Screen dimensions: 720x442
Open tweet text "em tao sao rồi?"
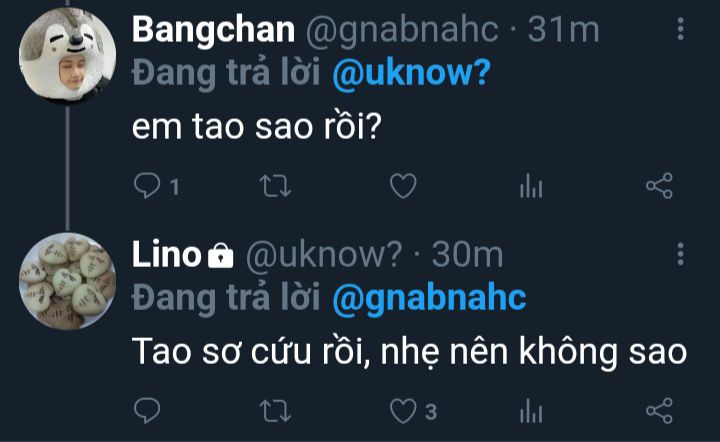click(x=254, y=130)
